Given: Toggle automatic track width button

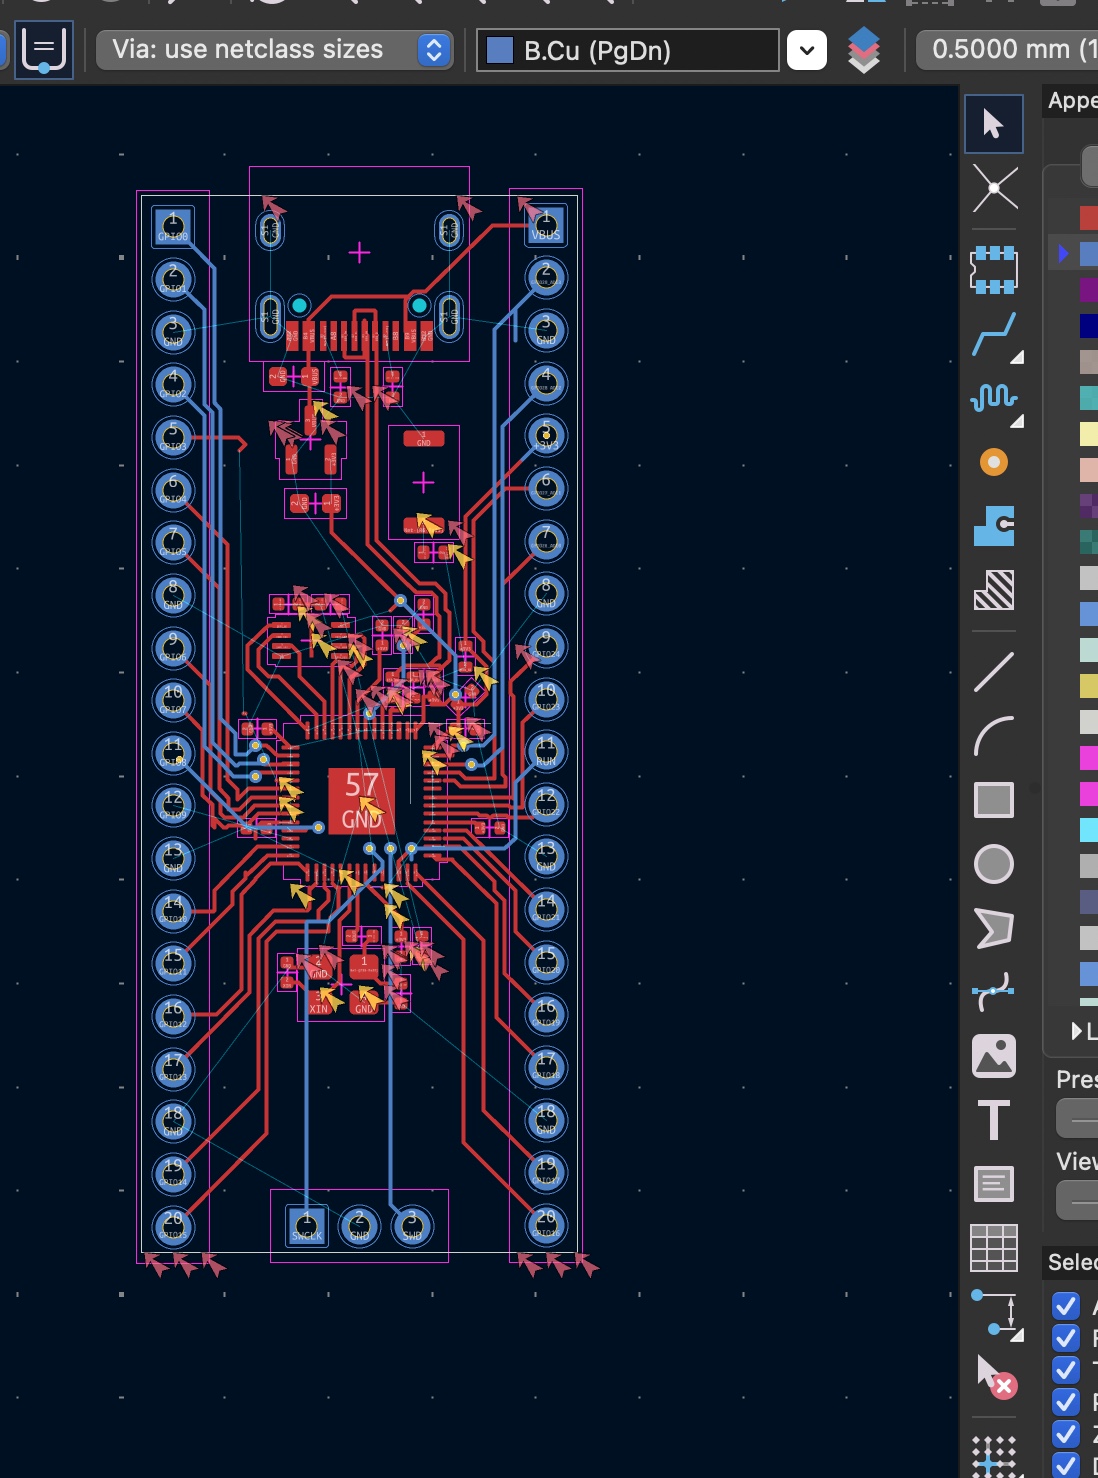Looking at the screenshot, I should point(44,50).
